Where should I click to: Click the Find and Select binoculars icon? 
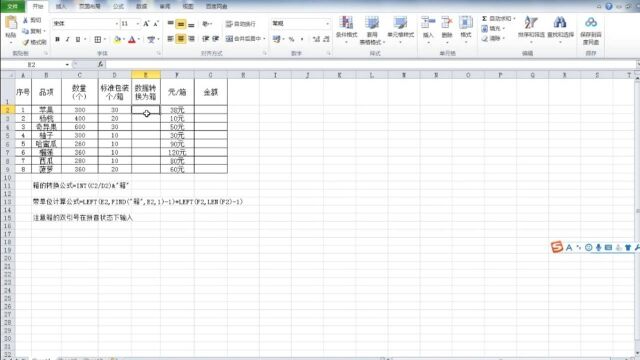[x=560, y=23]
